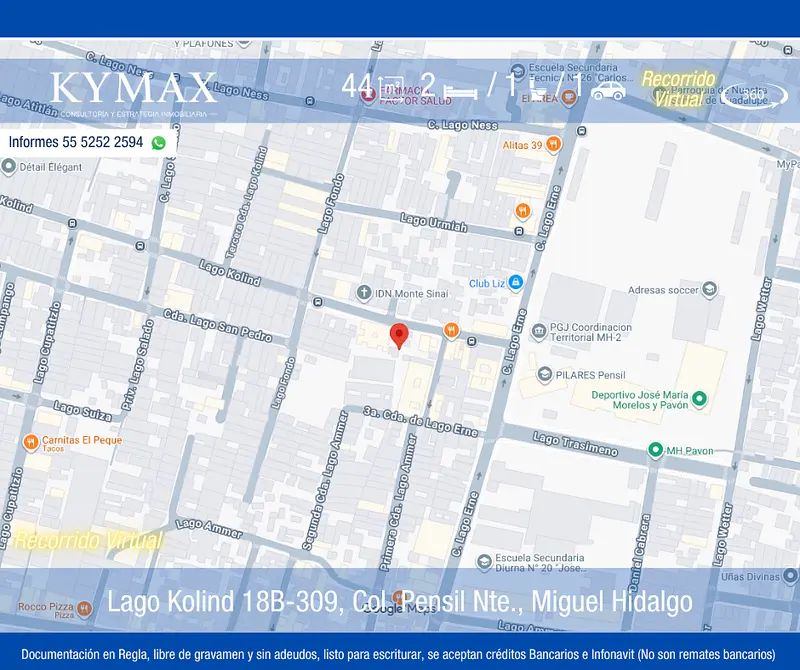The height and width of the screenshot is (670, 800).
Task: Click the Google Maps watermark logo
Action: pos(401,609)
